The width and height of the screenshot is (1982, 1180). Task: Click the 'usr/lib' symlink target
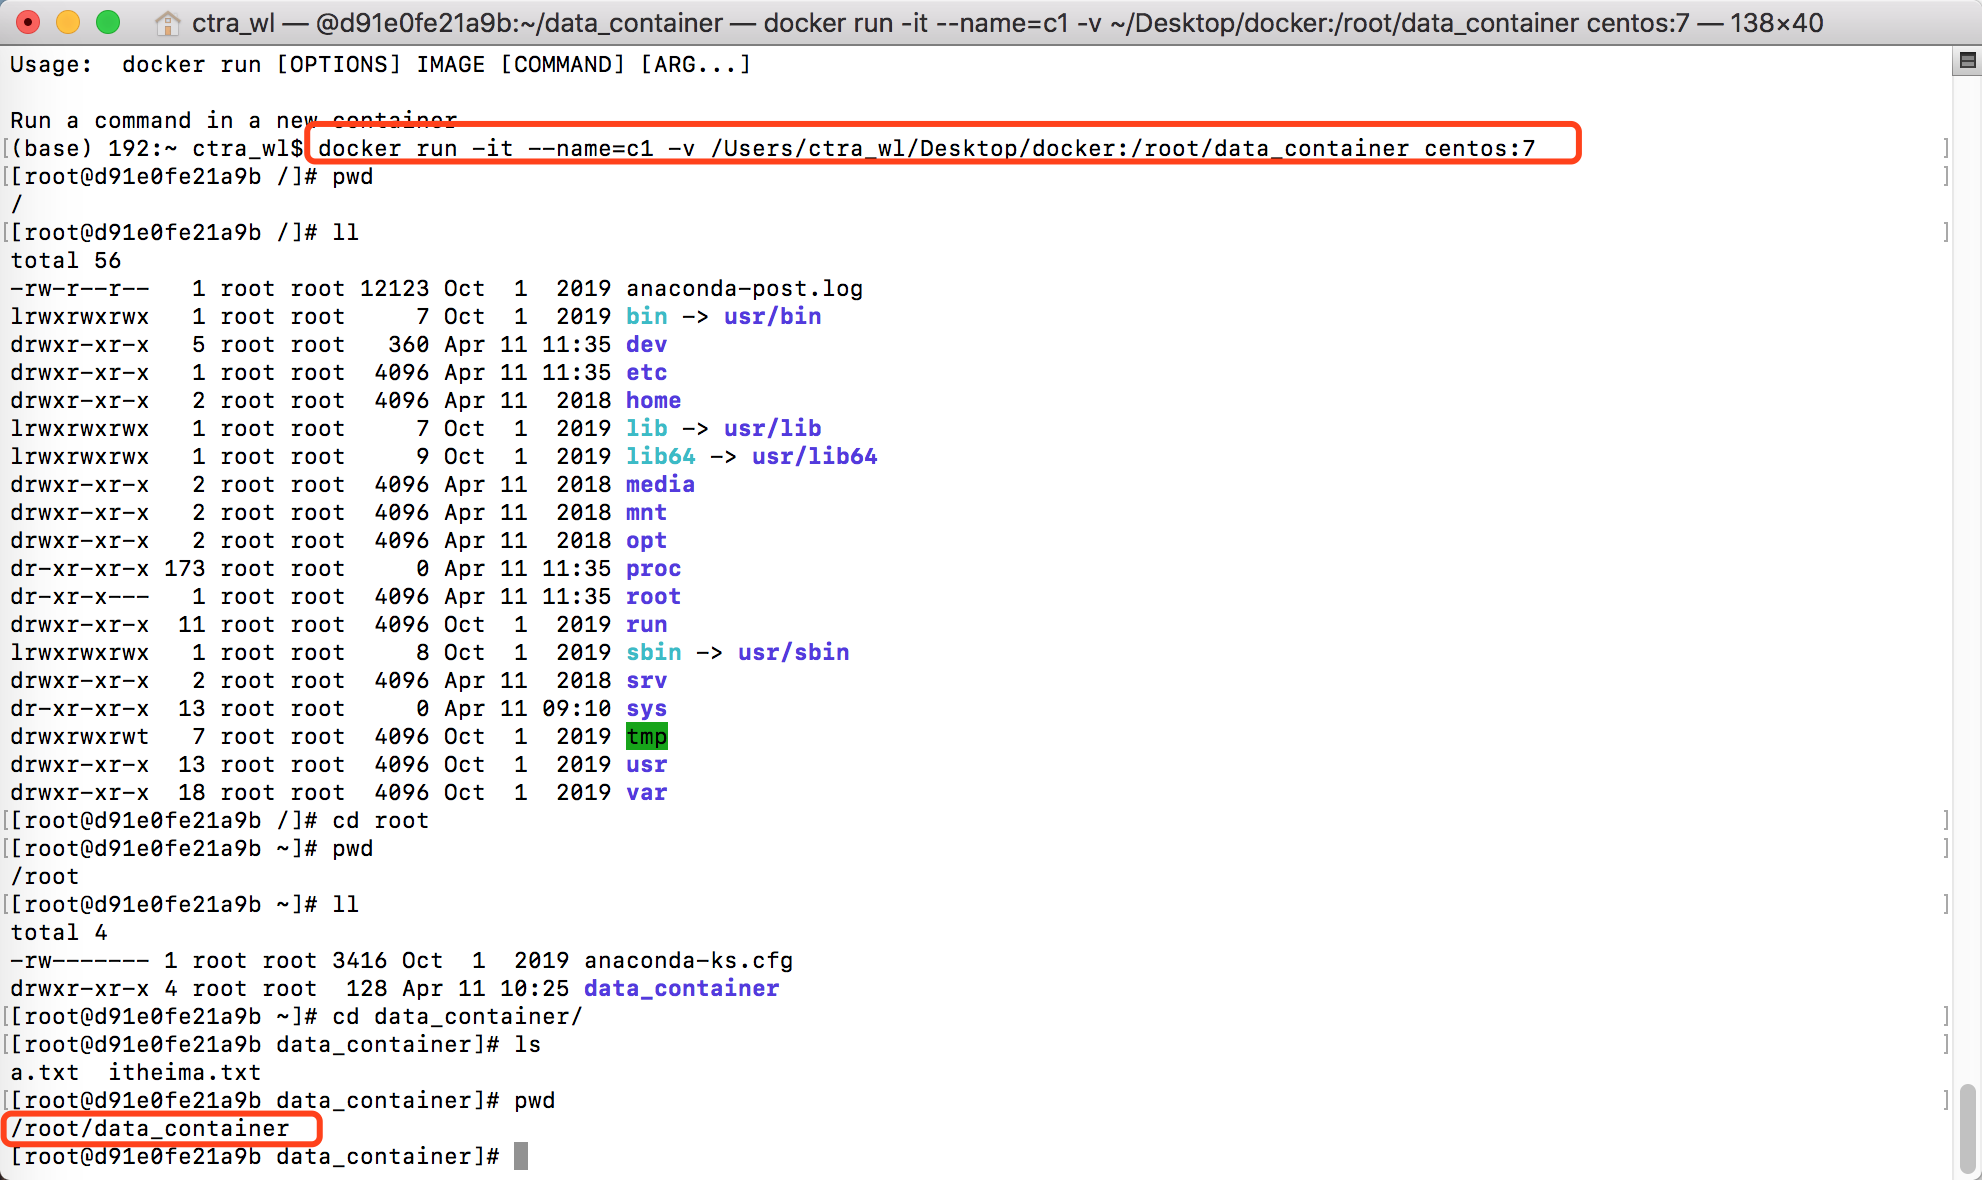[x=773, y=429]
